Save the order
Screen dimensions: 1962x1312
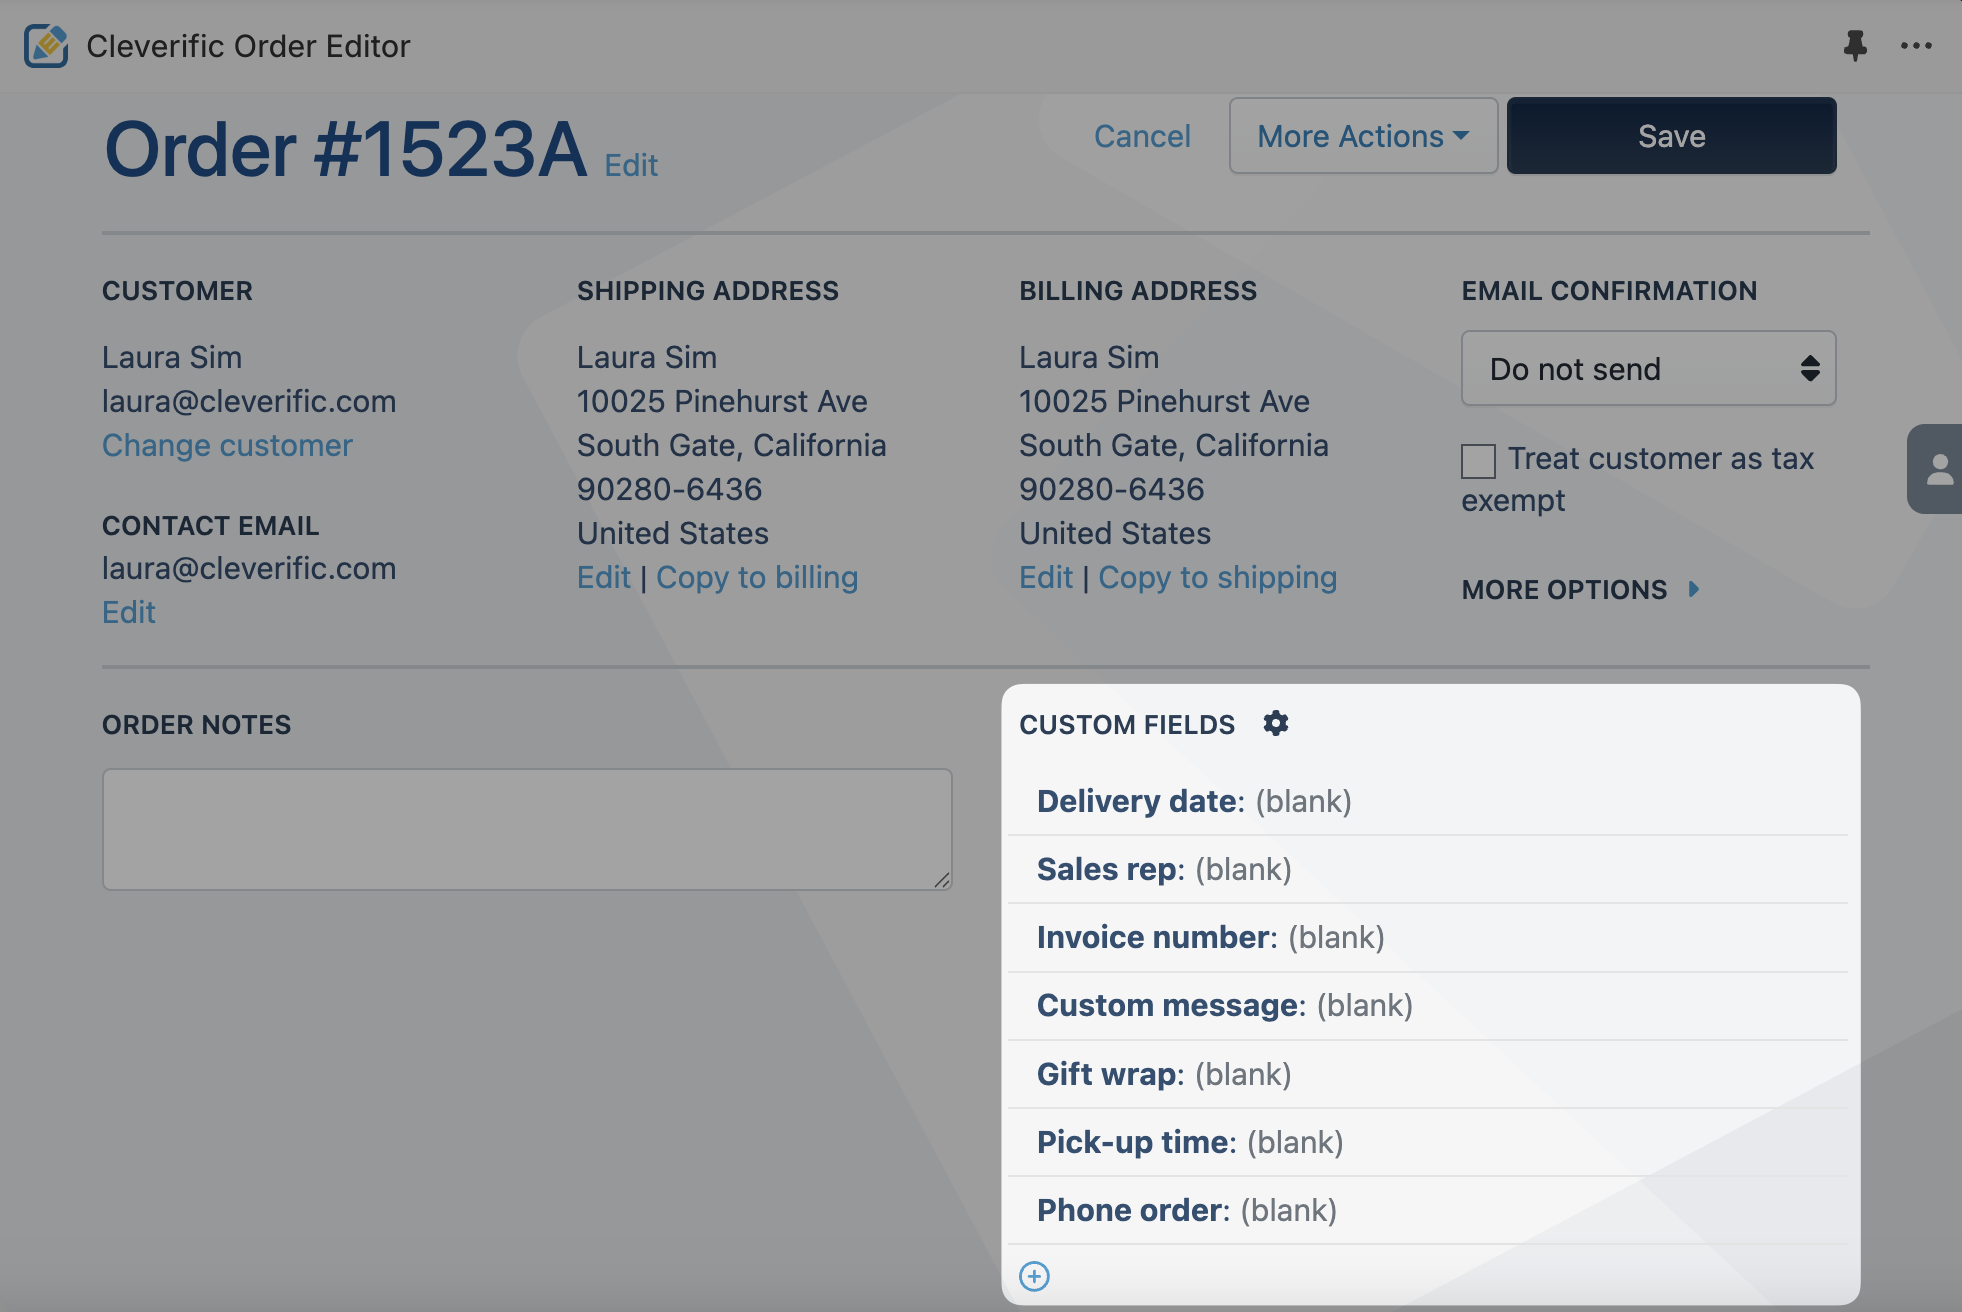[x=1671, y=136]
